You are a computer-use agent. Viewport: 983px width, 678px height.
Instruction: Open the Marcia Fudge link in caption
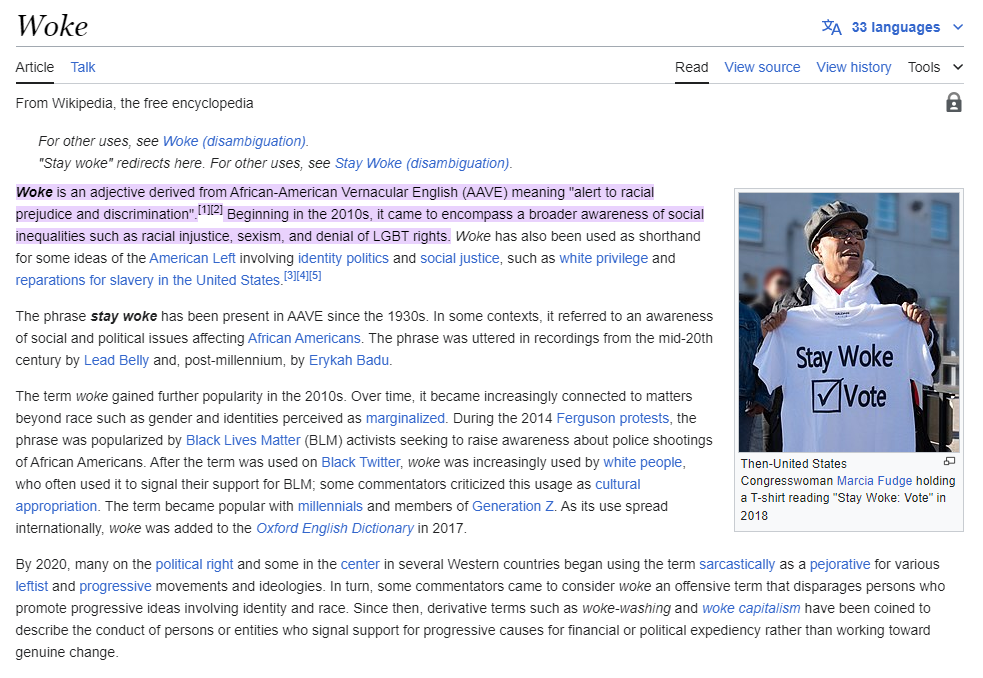pos(875,480)
